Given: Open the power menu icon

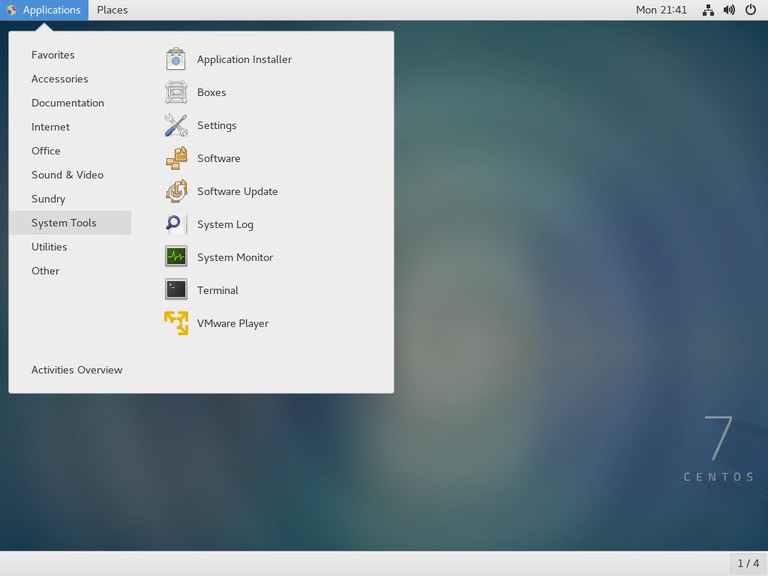Looking at the screenshot, I should pyautogui.click(x=750, y=10).
